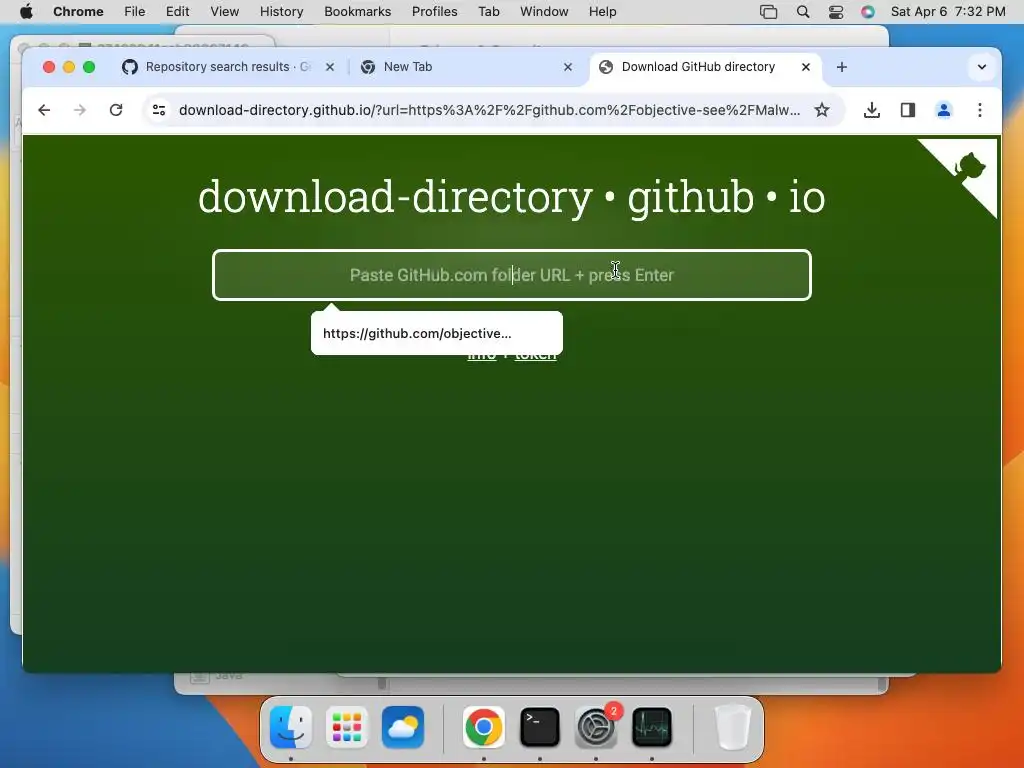
Task: Open the Profiles menu
Action: (x=434, y=12)
